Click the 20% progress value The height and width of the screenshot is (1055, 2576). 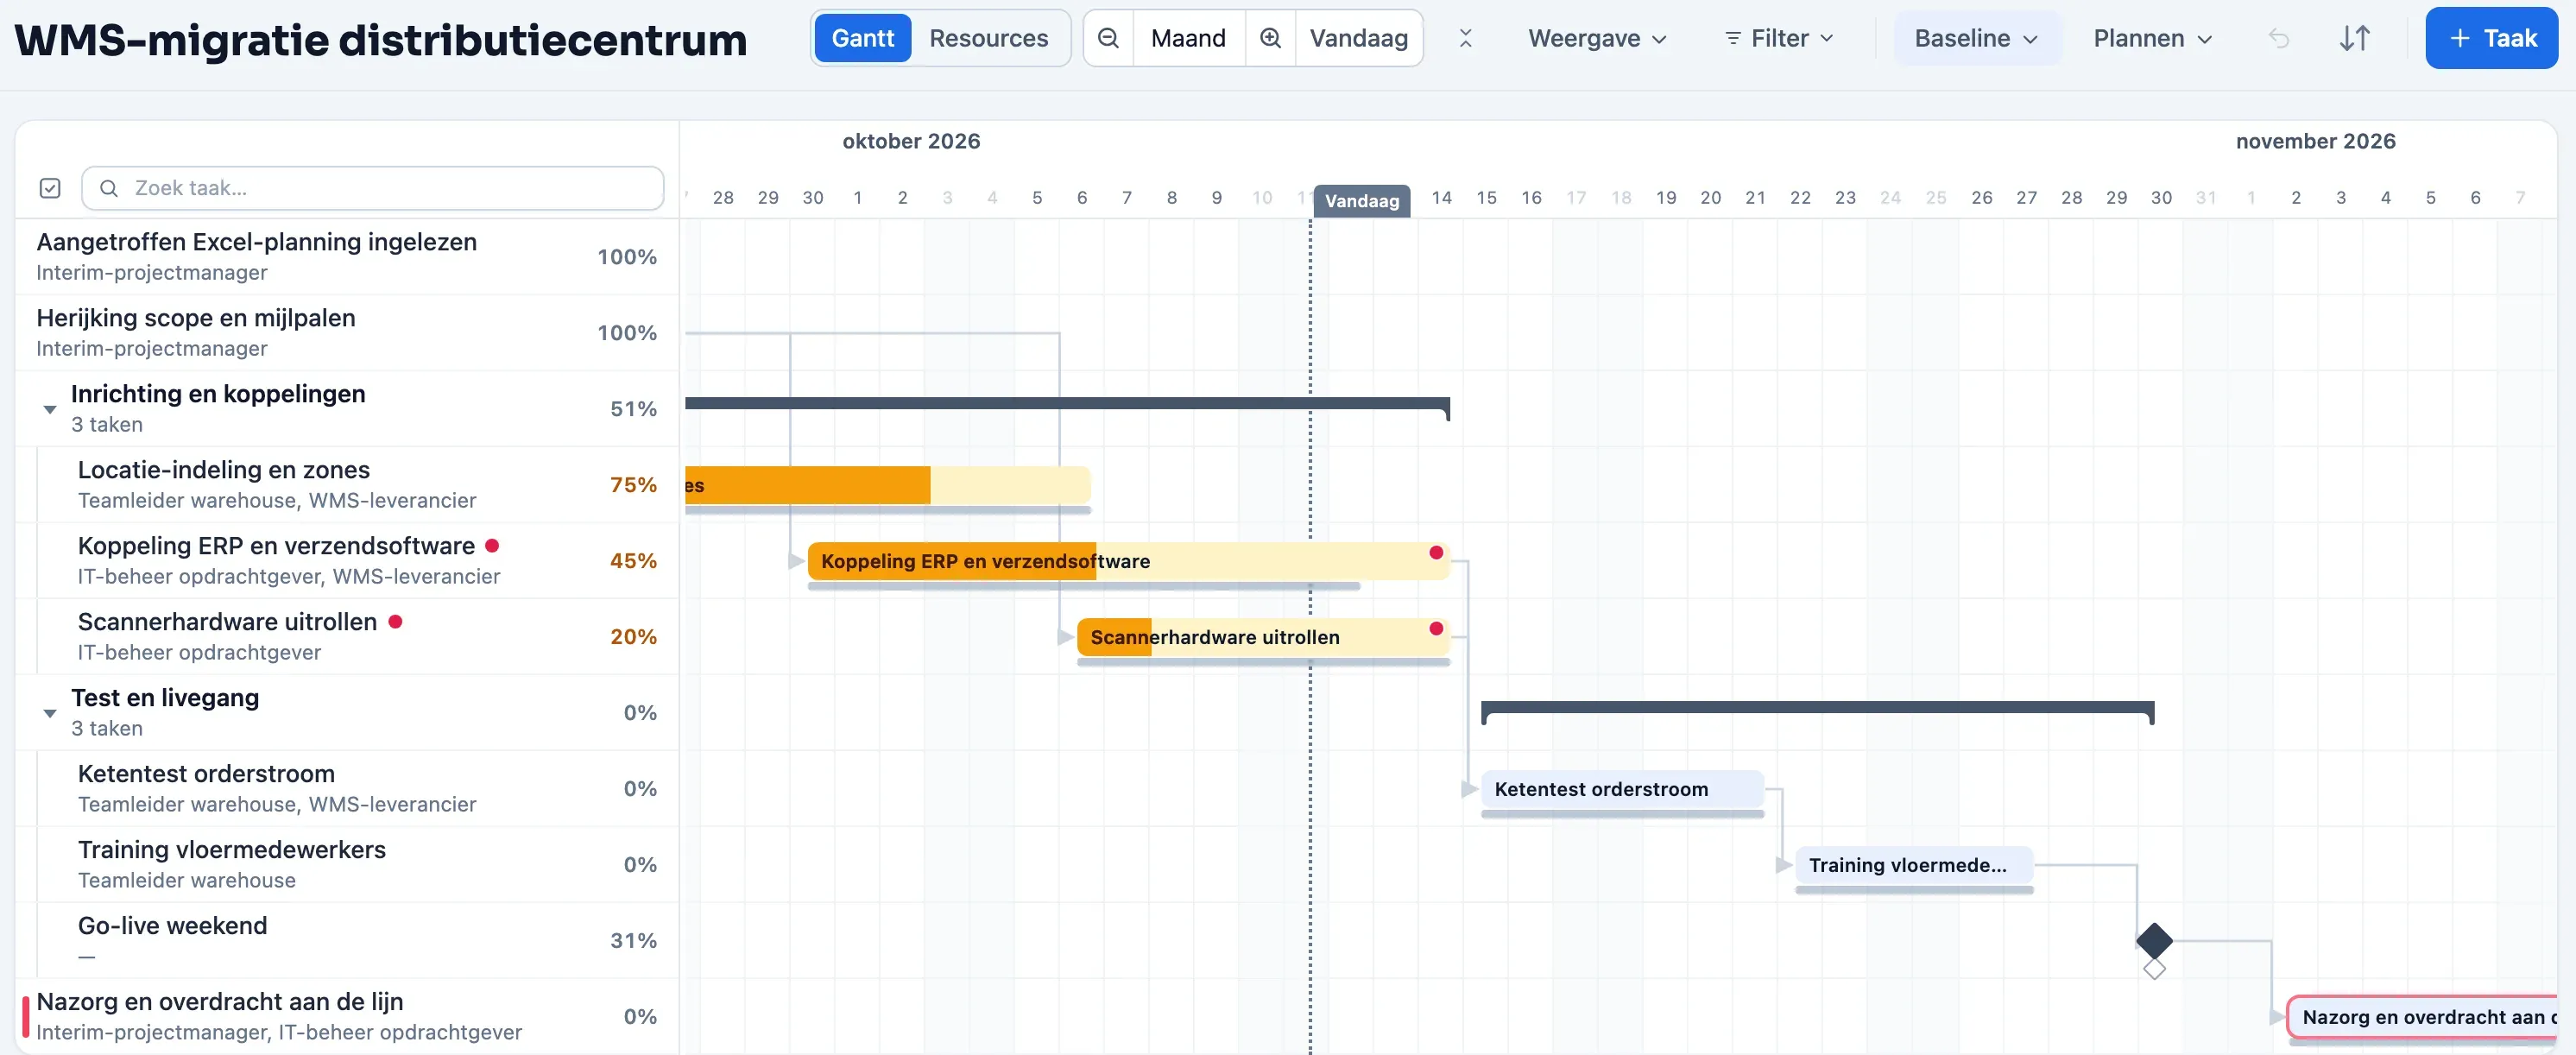click(x=633, y=637)
